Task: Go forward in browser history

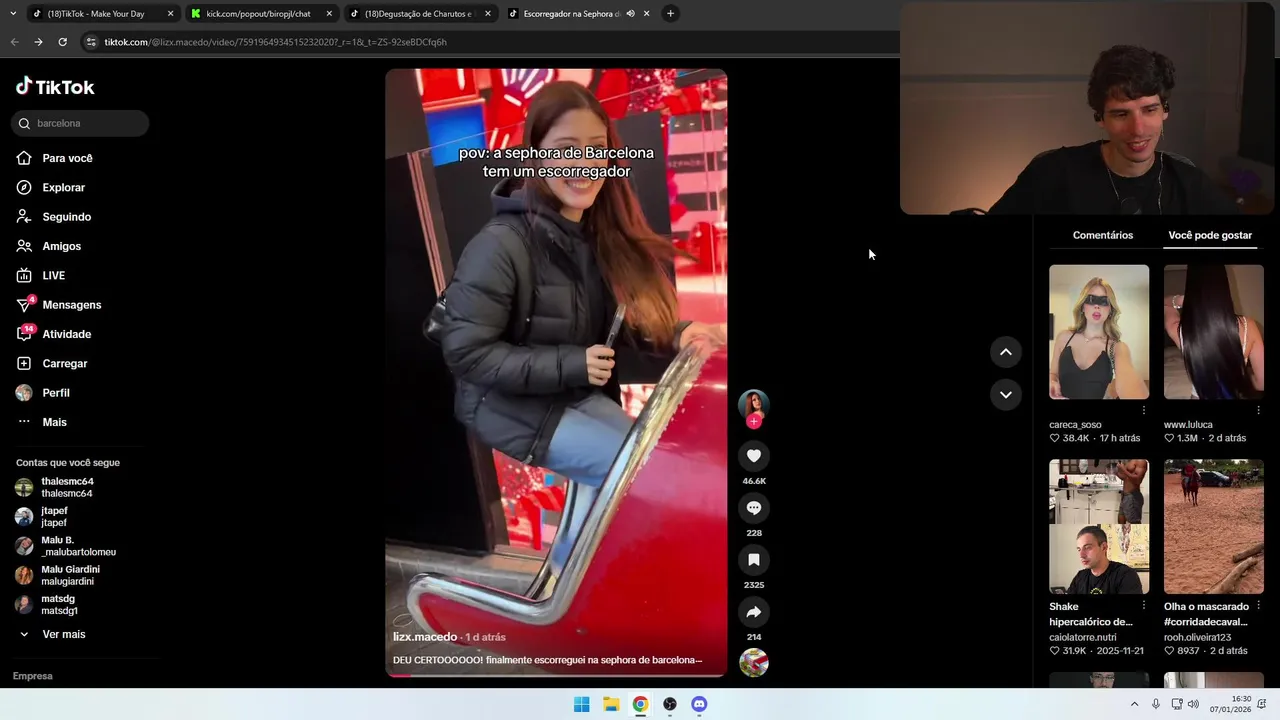Action: coord(38,42)
